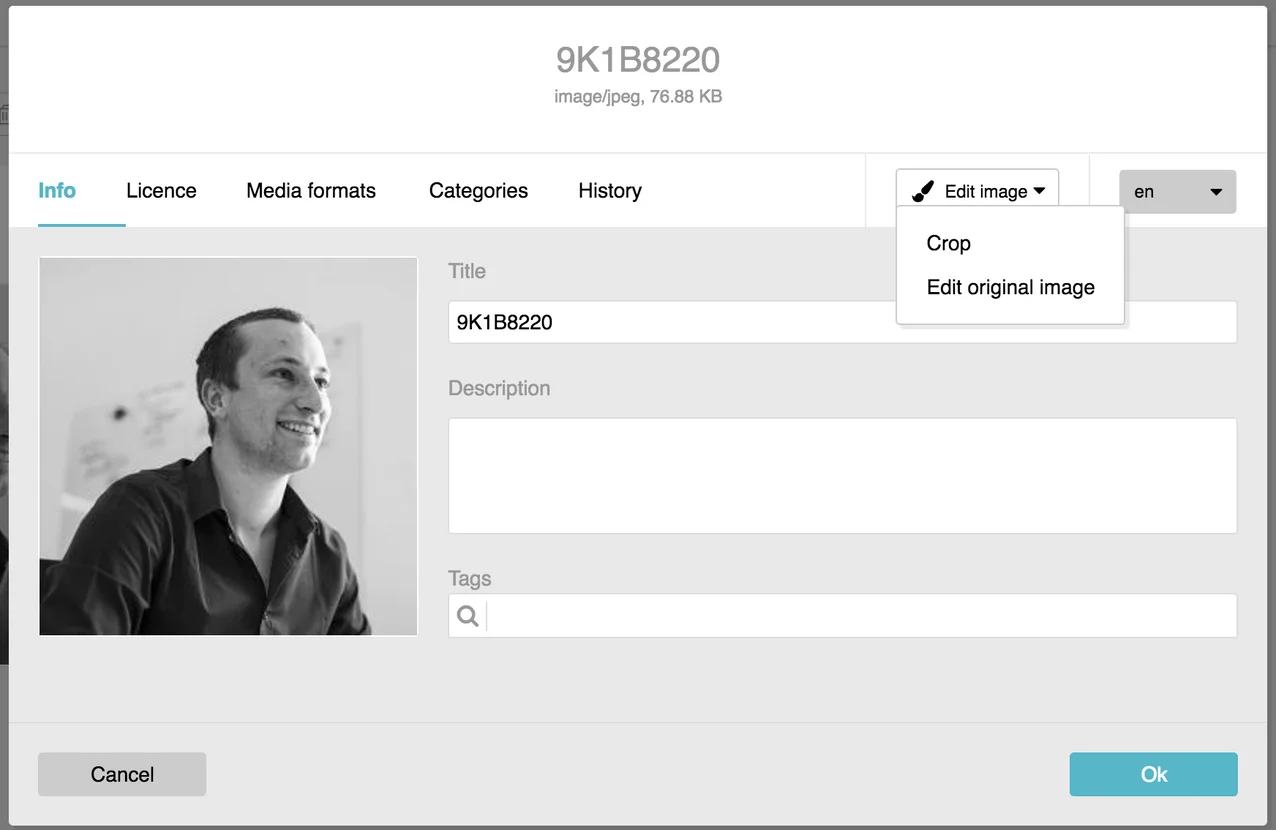The width and height of the screenshot is (1276, 830).
Task: Click the paintbrush icon on Edit image button
Action: (923, 191)
